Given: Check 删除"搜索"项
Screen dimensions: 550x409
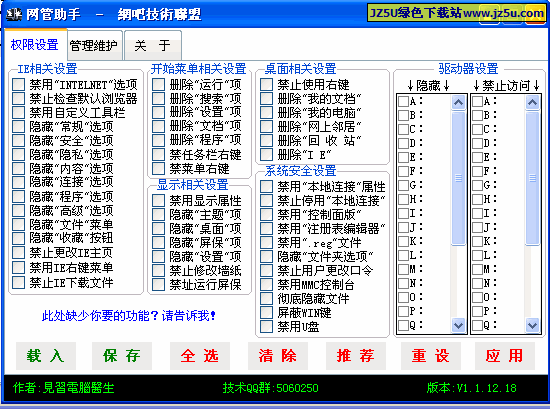Looking at the screenshot, I should pos(159,99).
